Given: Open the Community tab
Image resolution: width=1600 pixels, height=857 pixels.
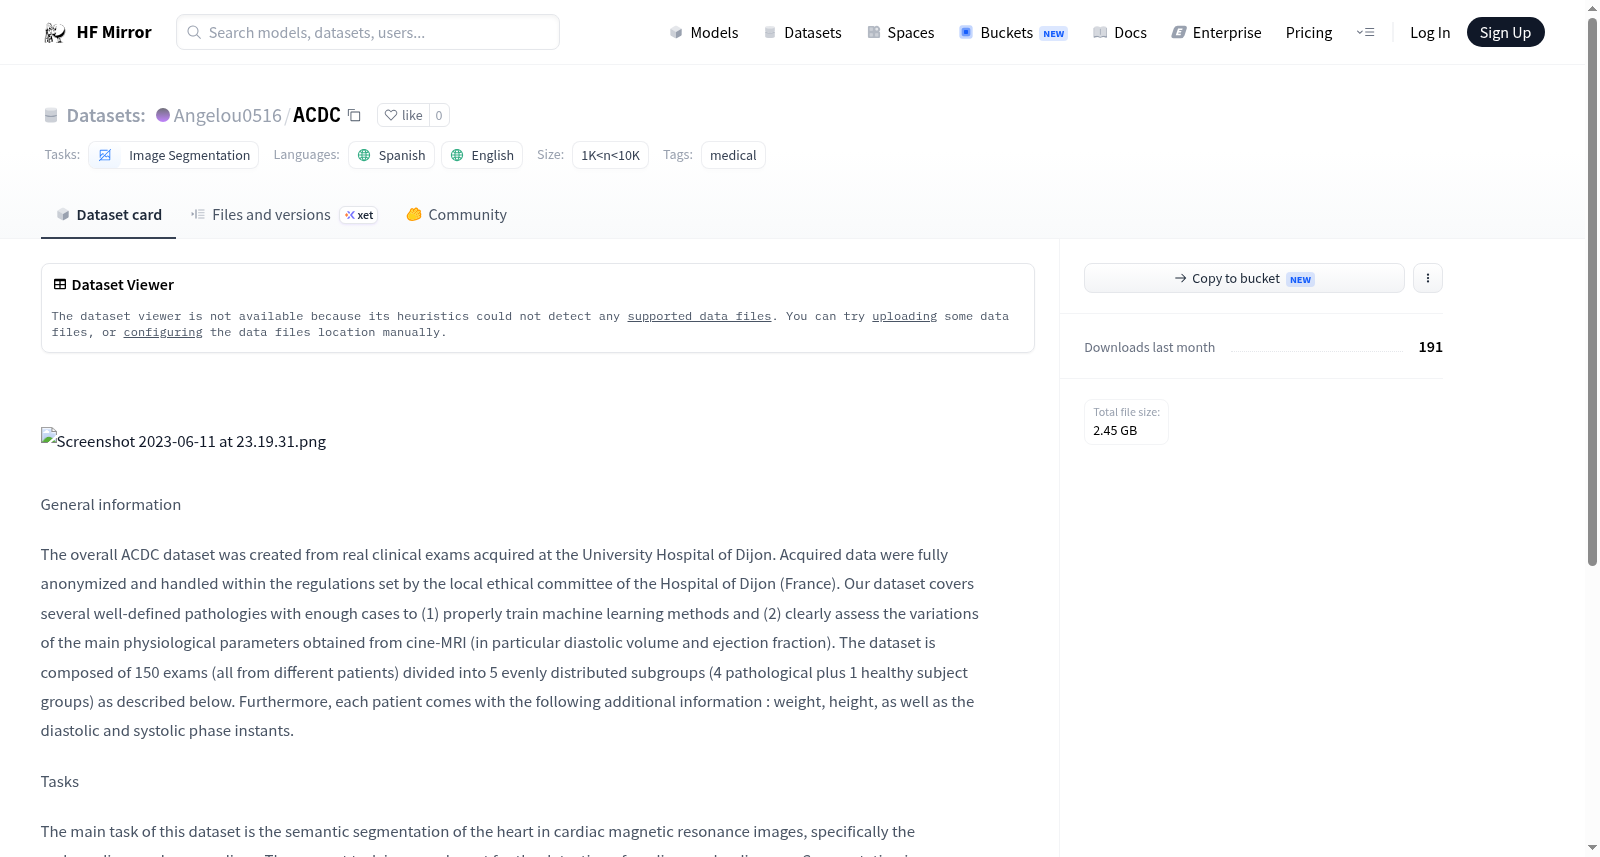Looking at the screenshot, I should click(x=456, y=214).
